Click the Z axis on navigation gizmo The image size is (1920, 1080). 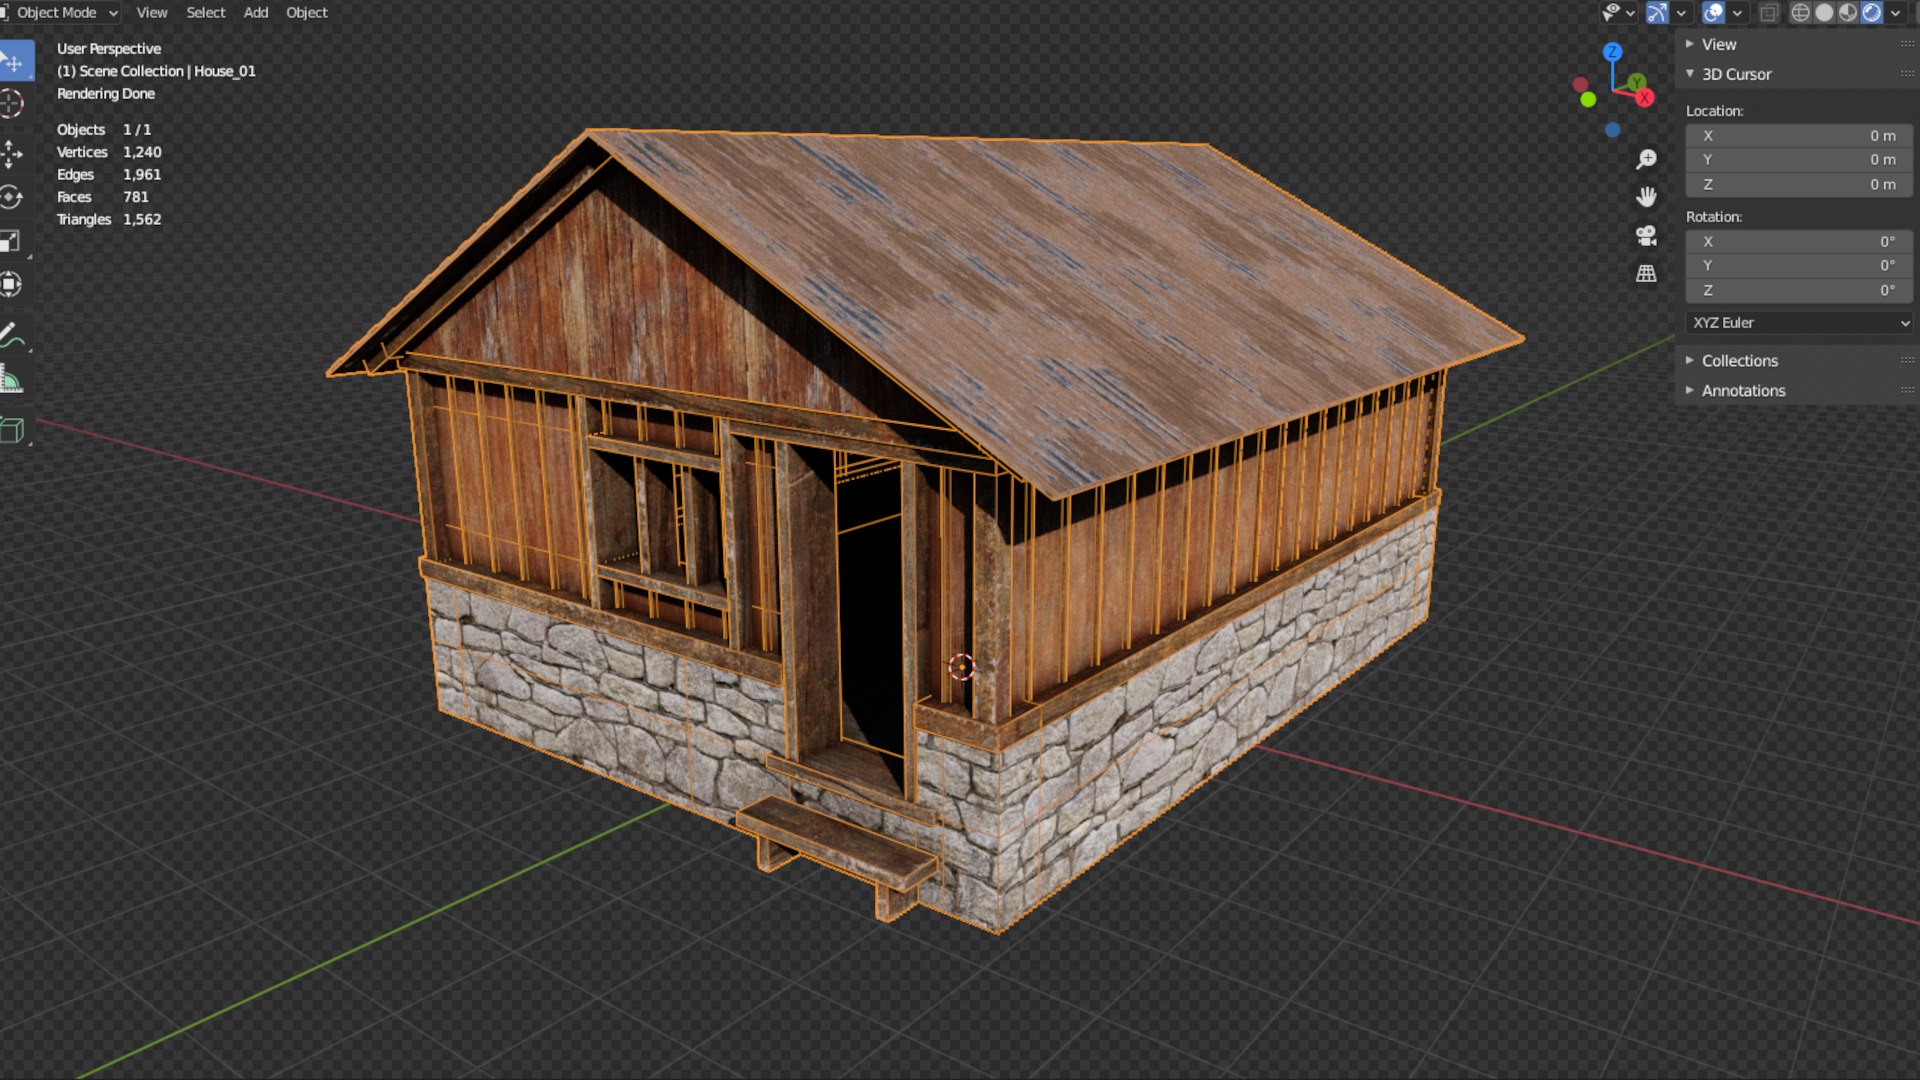tap(1612, 51)
